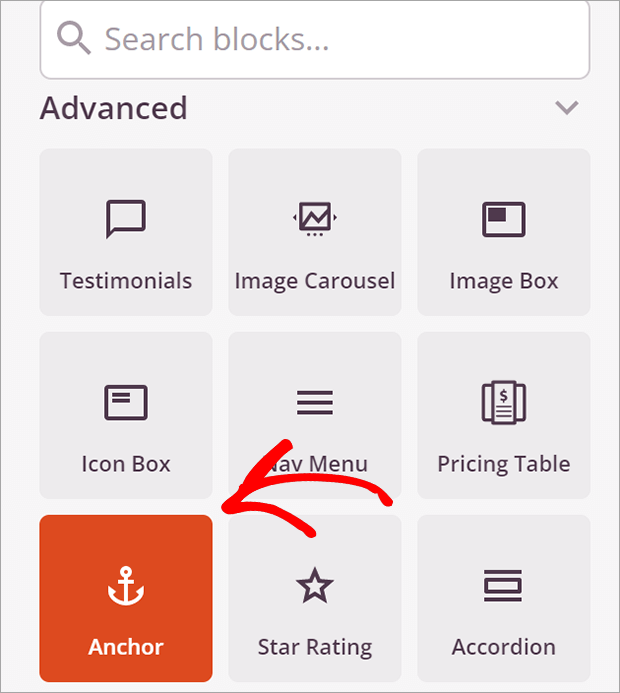Click the magnifying glass search icon

74,38
